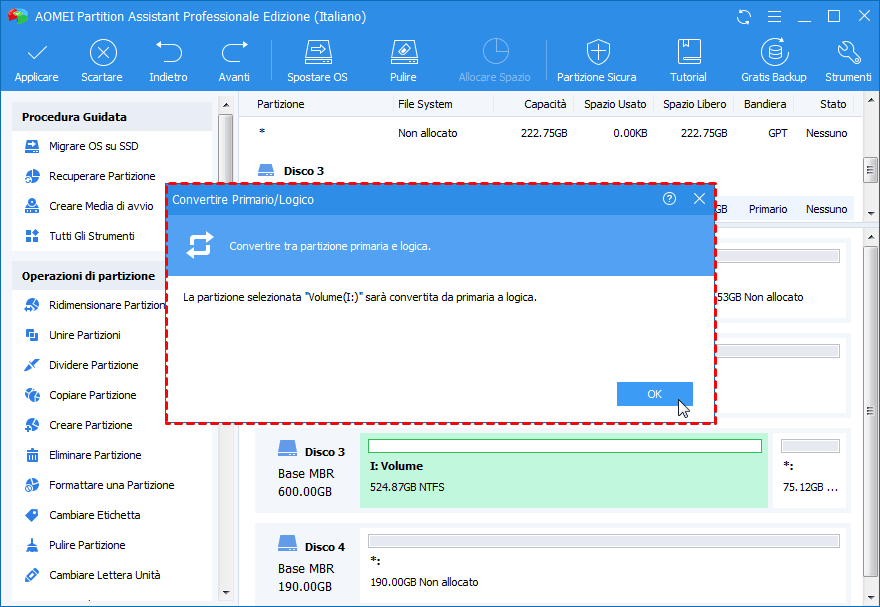
Task: Sort by the Spazio Usato column header
Action: pyautogui.click(x=615, y=104)
